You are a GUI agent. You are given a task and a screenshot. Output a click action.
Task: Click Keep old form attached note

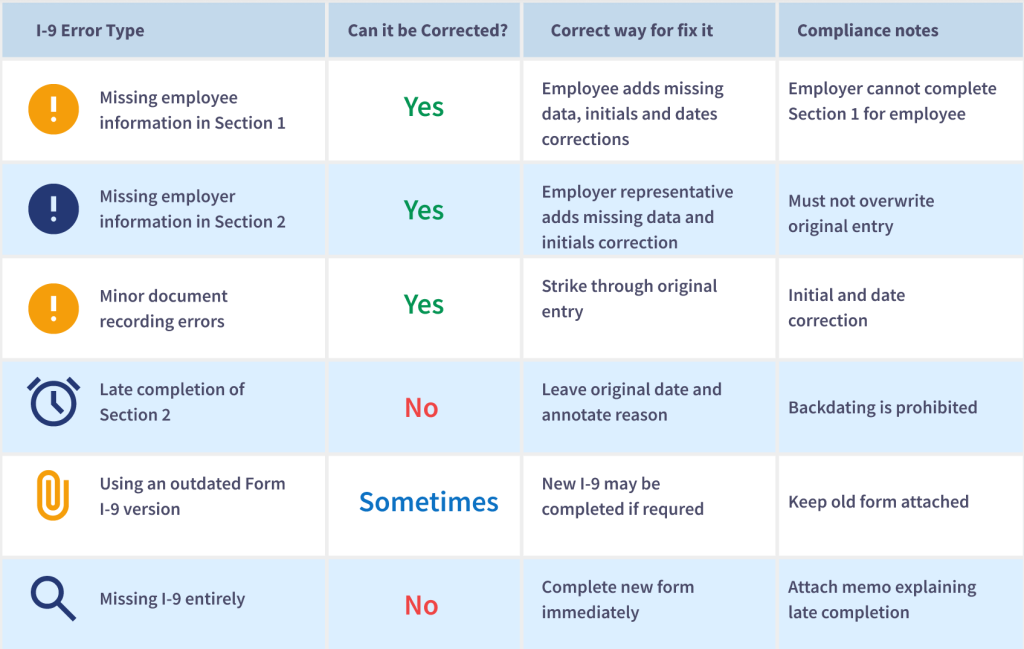click(x=878, y=501)
